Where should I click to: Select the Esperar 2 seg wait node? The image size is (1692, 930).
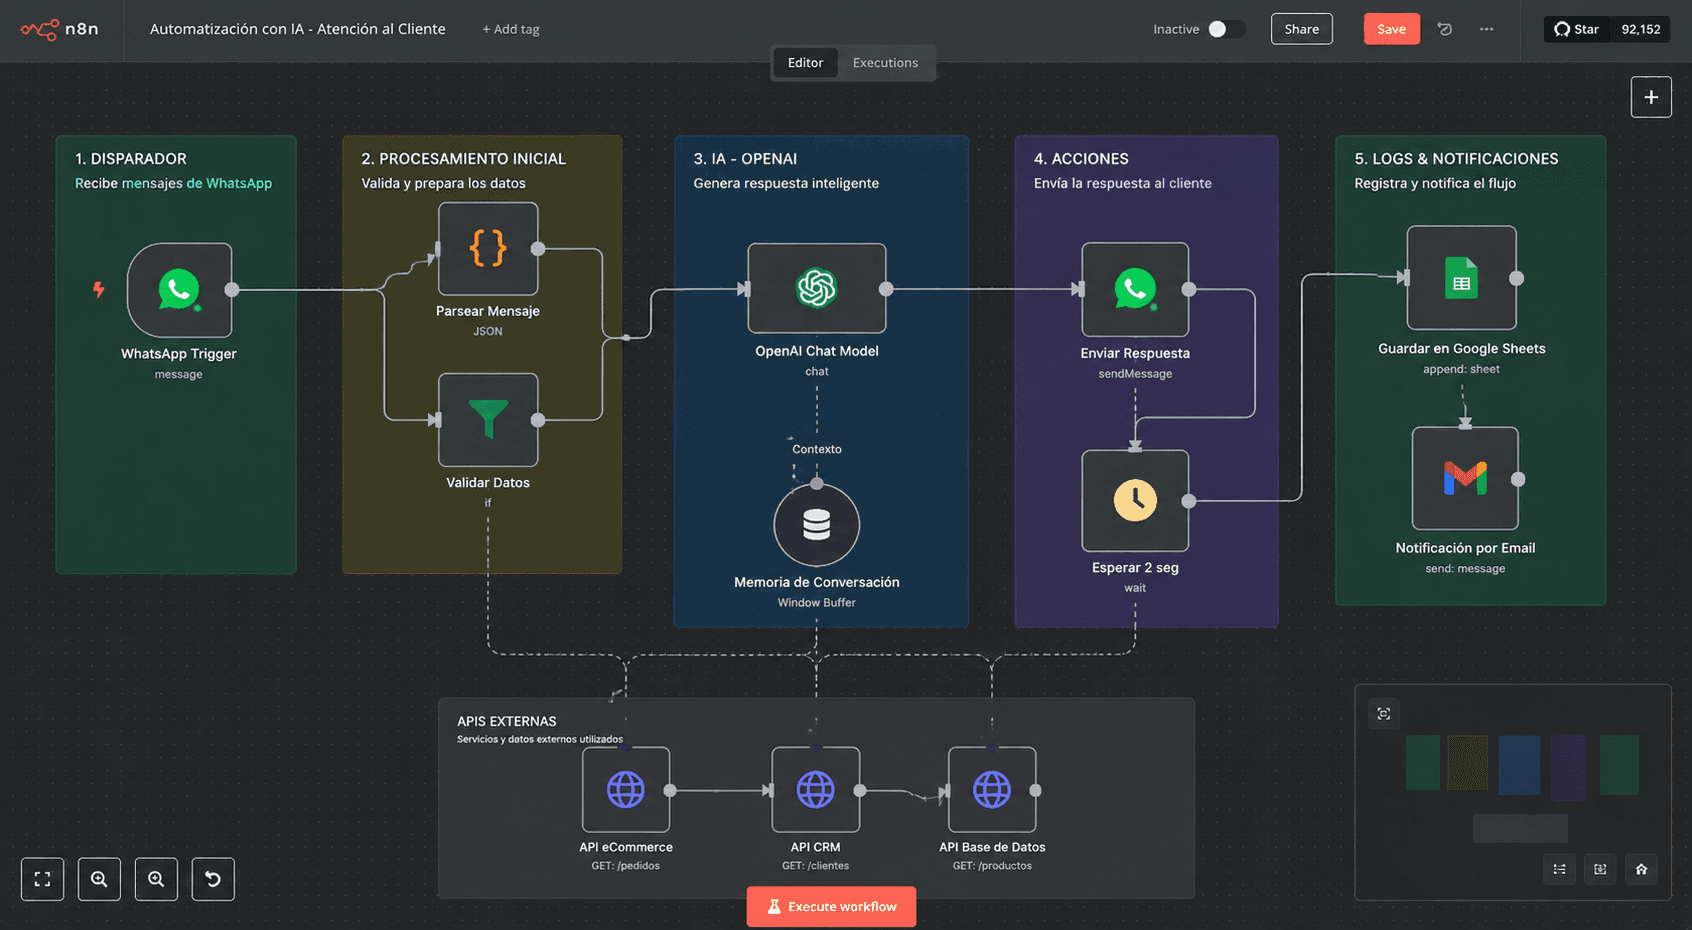click(1135, 500)
